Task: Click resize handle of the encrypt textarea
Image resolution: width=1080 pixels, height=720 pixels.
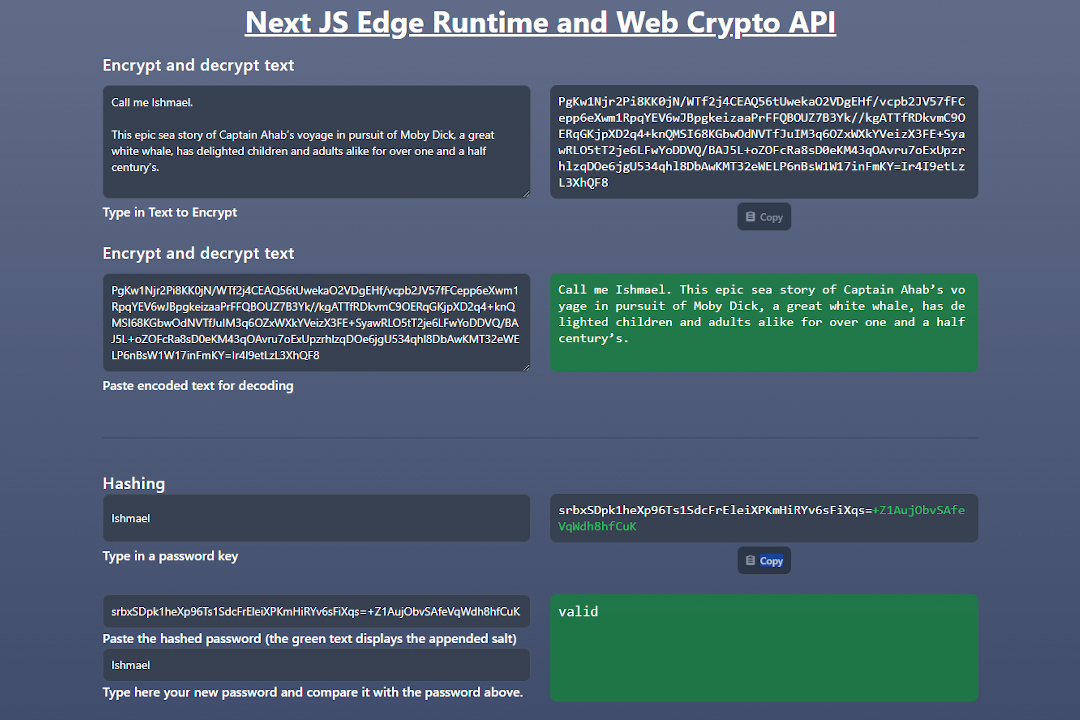Action: [x=526, y=194]
